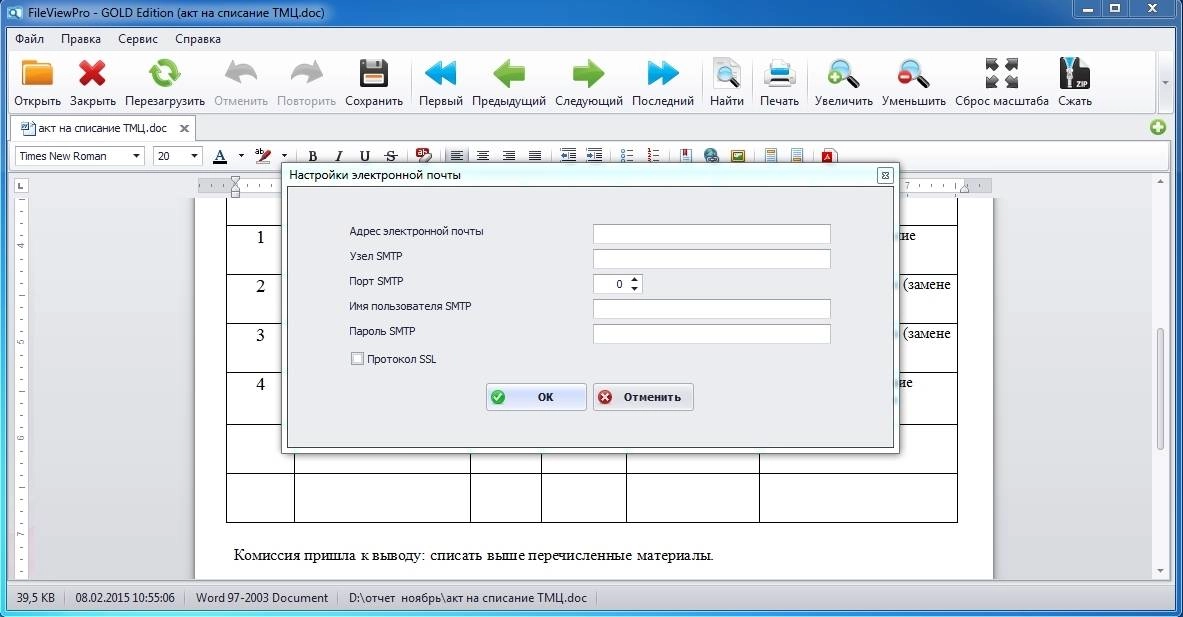Click the Пароль SMTP field

pos(711,333)
